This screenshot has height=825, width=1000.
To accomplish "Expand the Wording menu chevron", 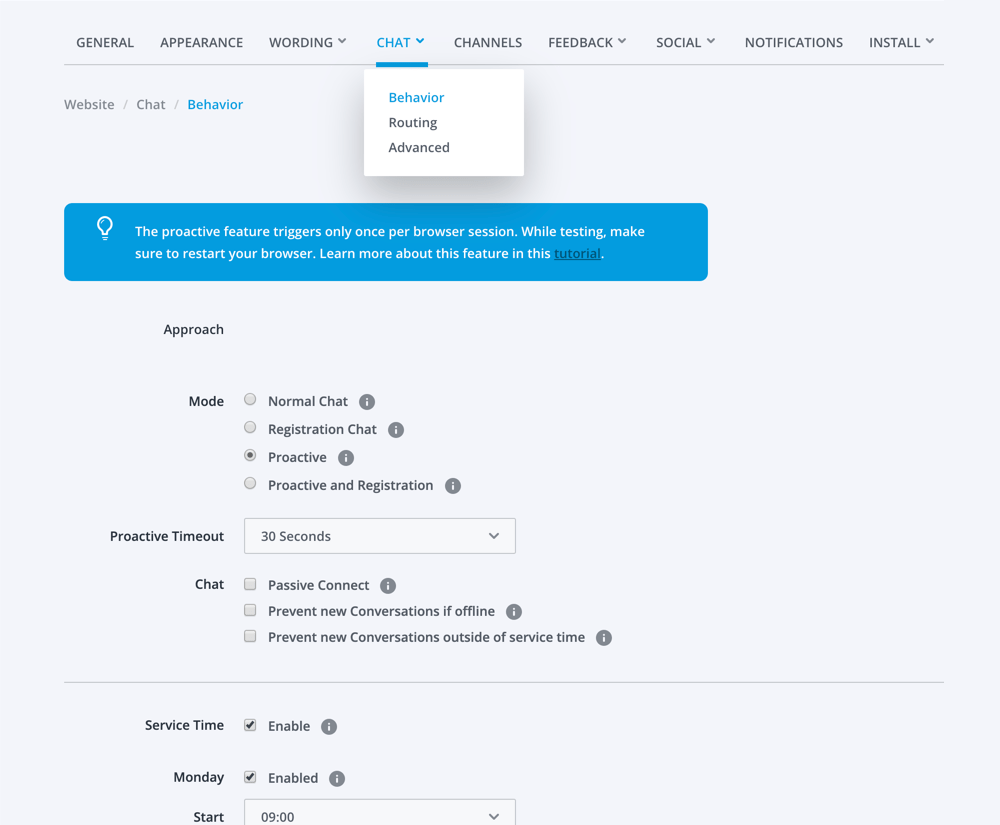I will [x=342, y=41].
